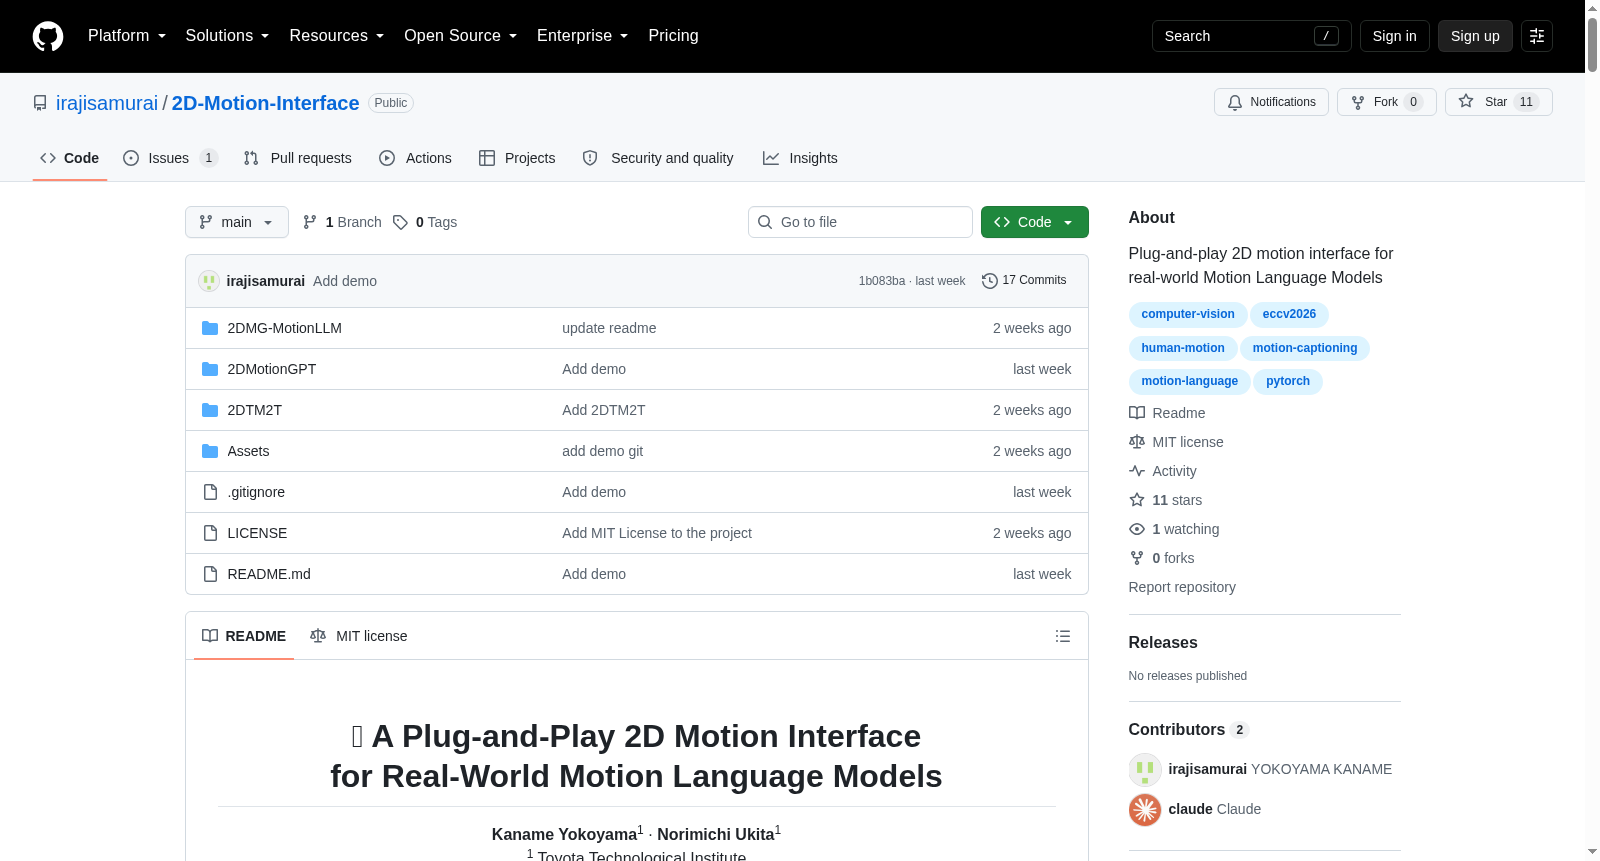Viewport: 1600px width, 861px height.
Task: Click the Assets folder icon
Action: coord(210,451)
